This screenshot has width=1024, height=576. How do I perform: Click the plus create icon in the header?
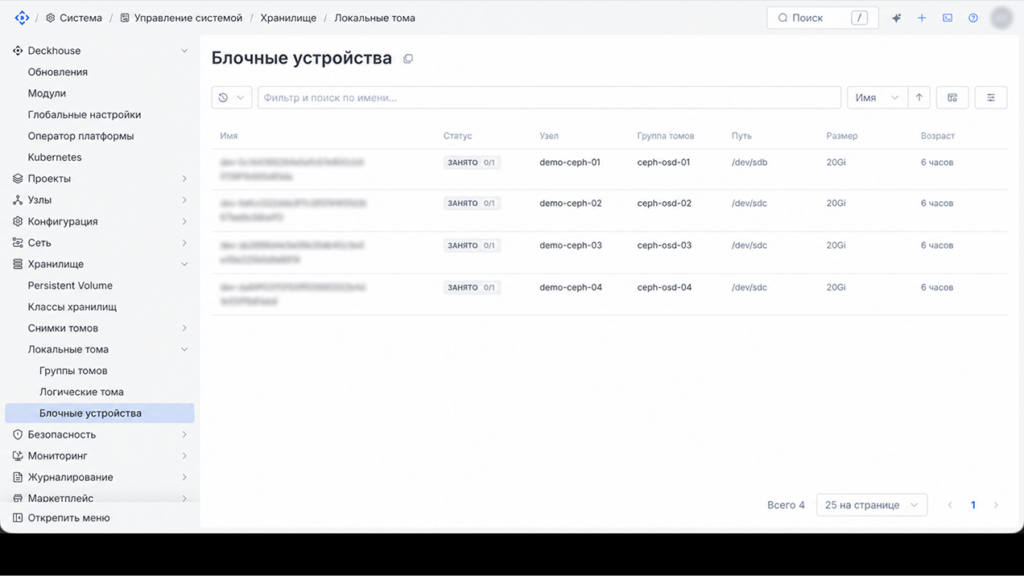click(921, 18)
